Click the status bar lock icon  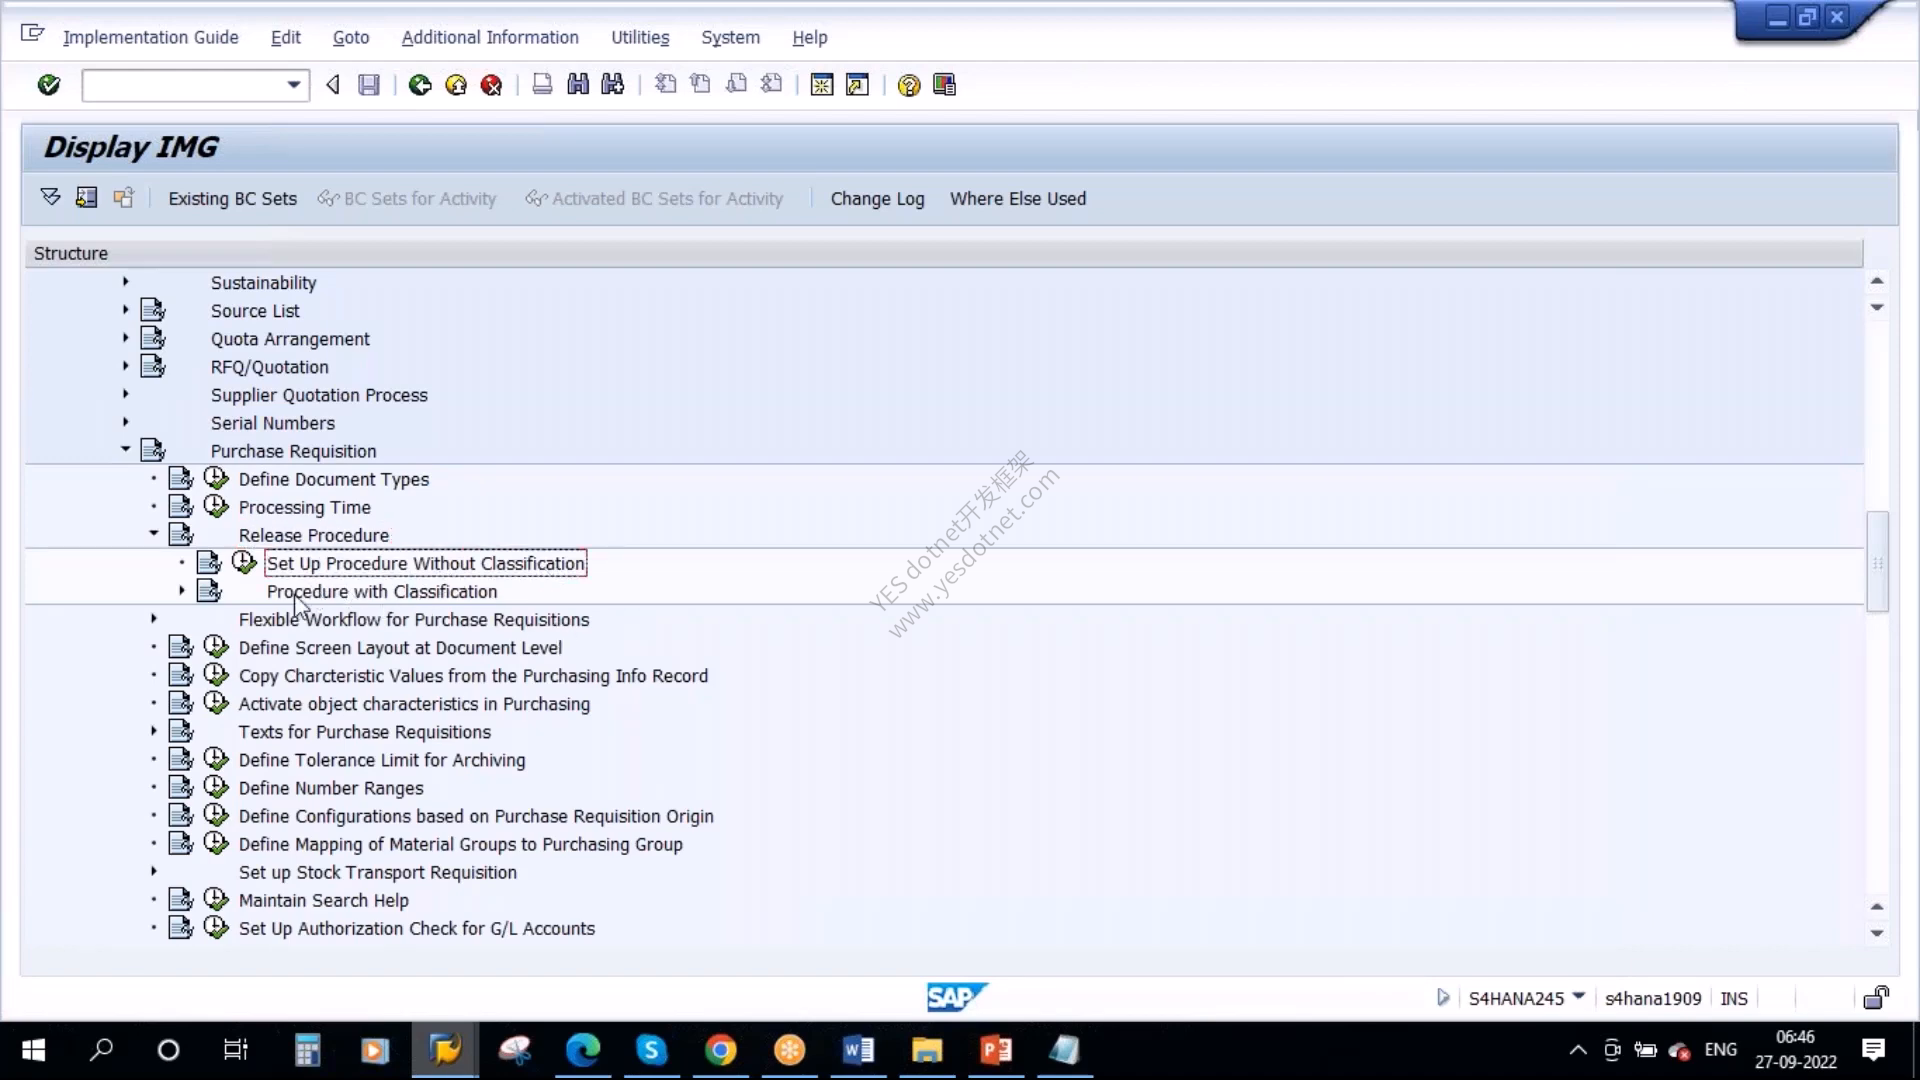[1876, 997]
